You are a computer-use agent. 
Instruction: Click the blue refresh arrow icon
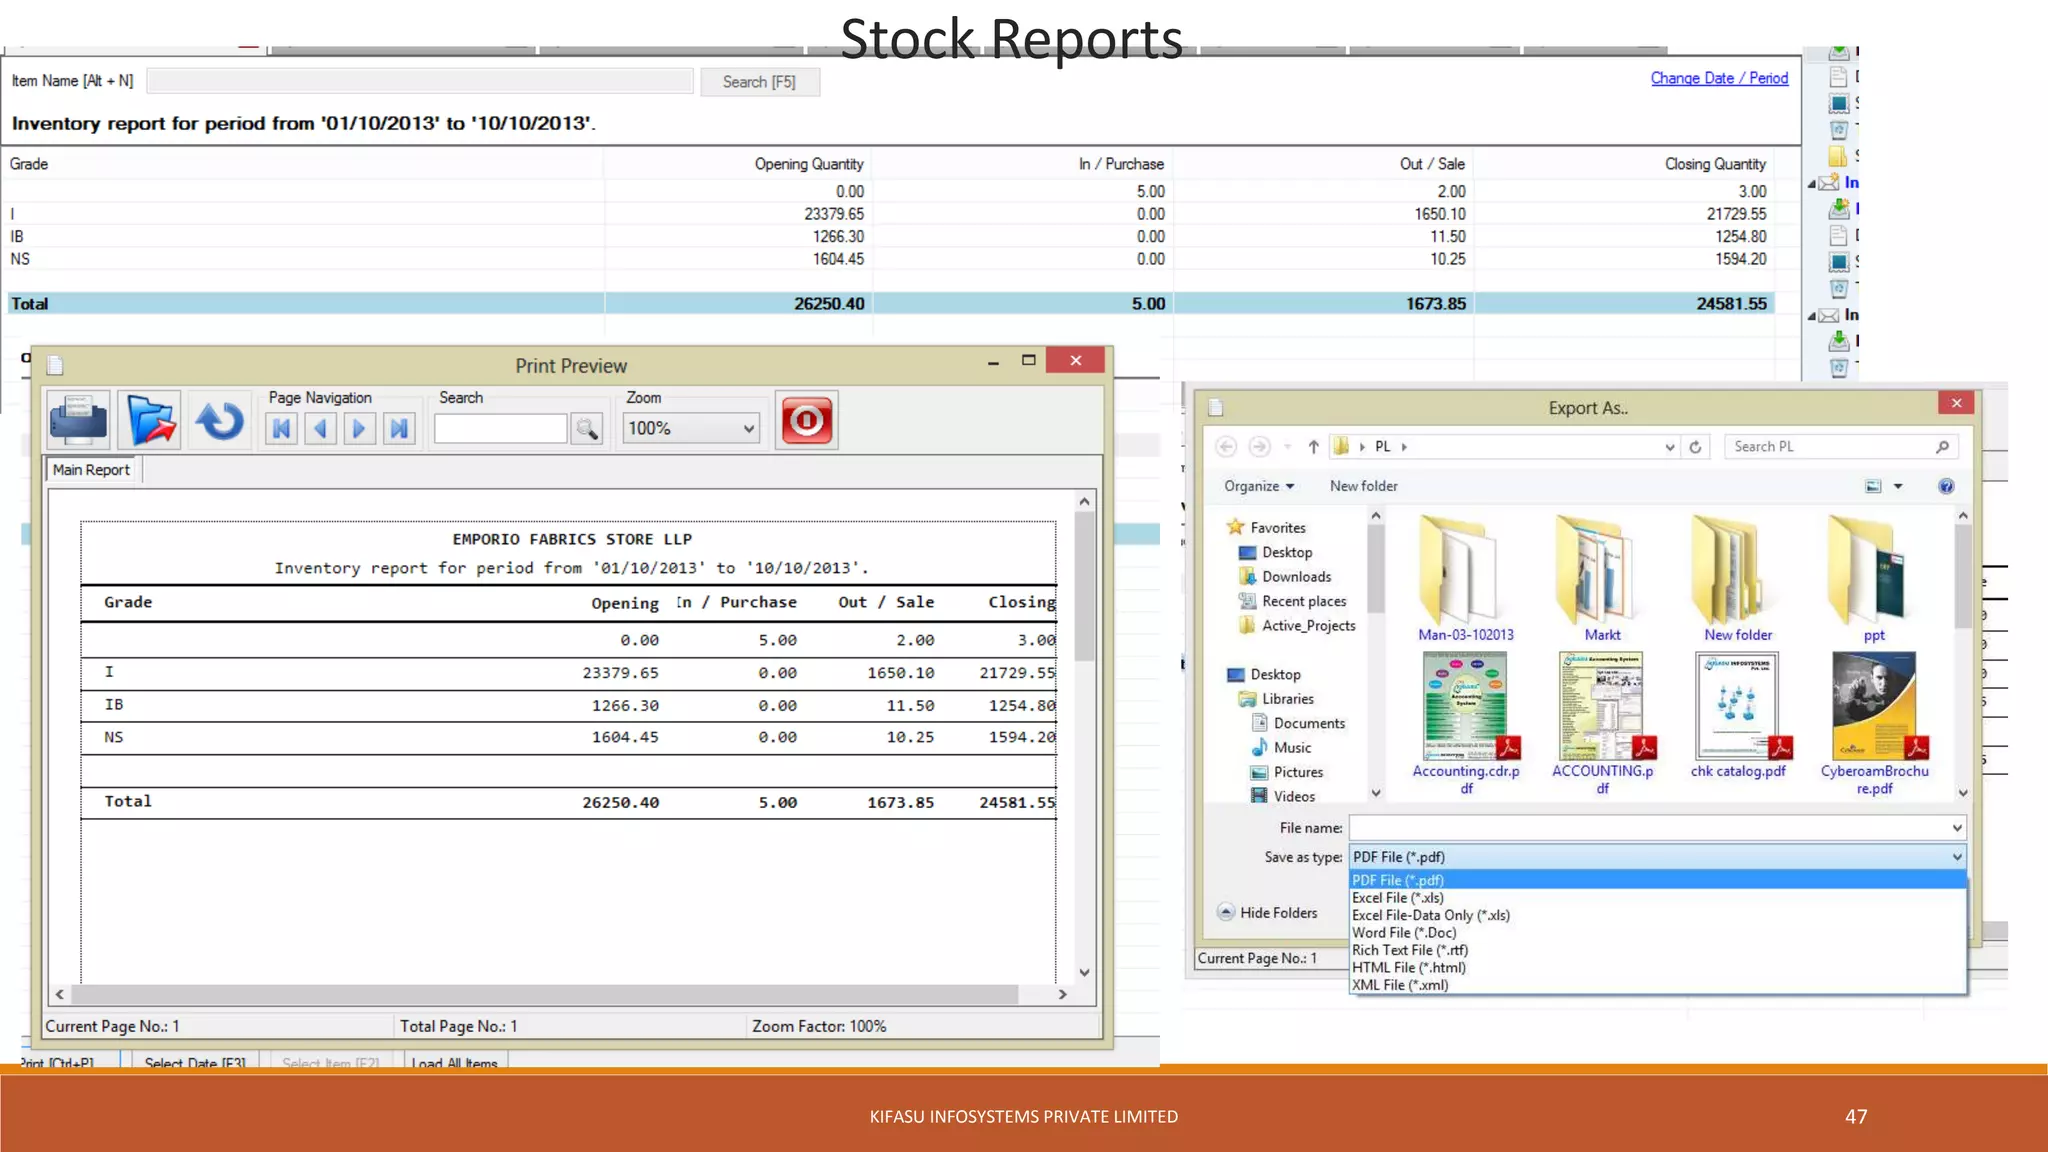pyautogui.click(x=219, y=420)
